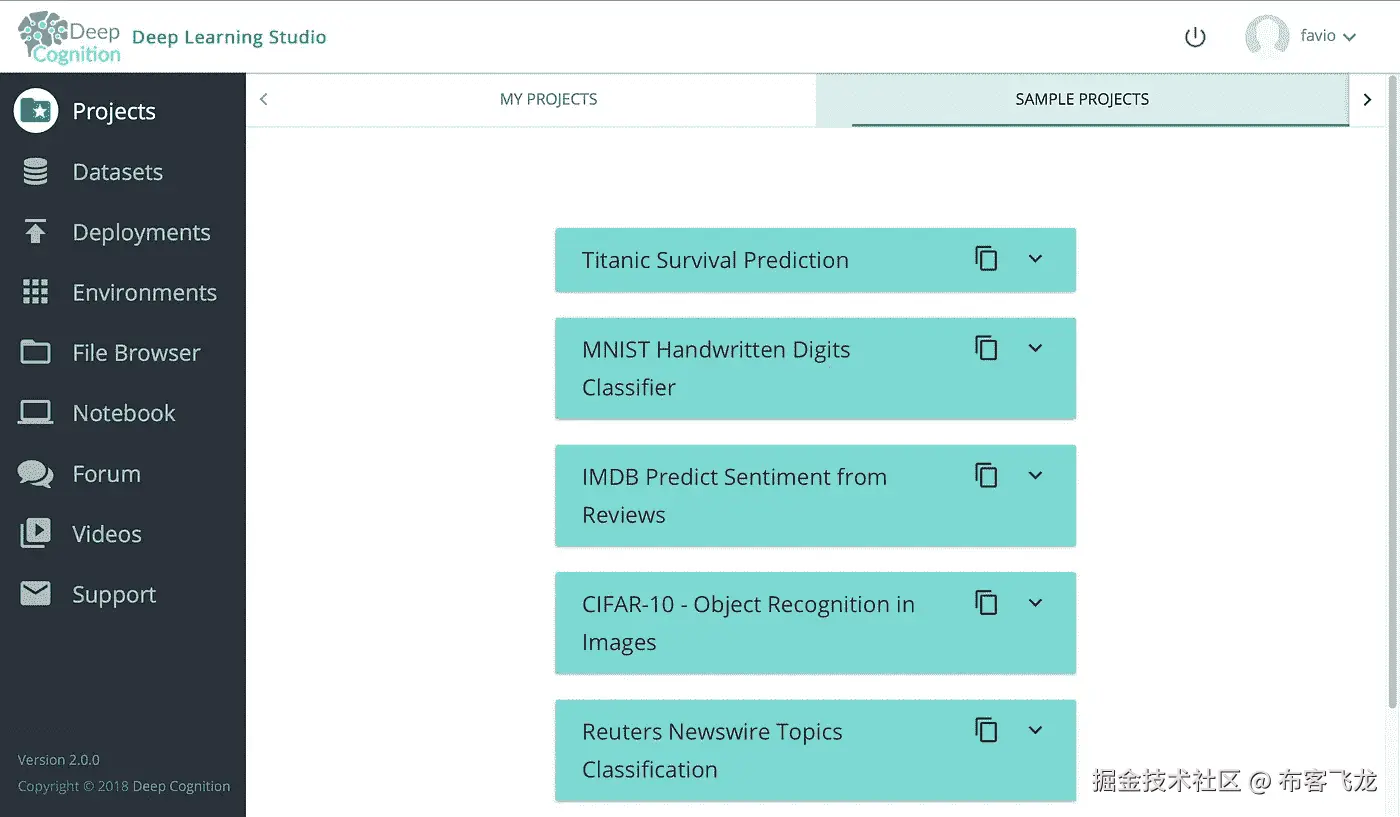Viewport: 1400px width, 817px height.
Task: Select the Sample Projects tab
Action: pos(1082,99)
